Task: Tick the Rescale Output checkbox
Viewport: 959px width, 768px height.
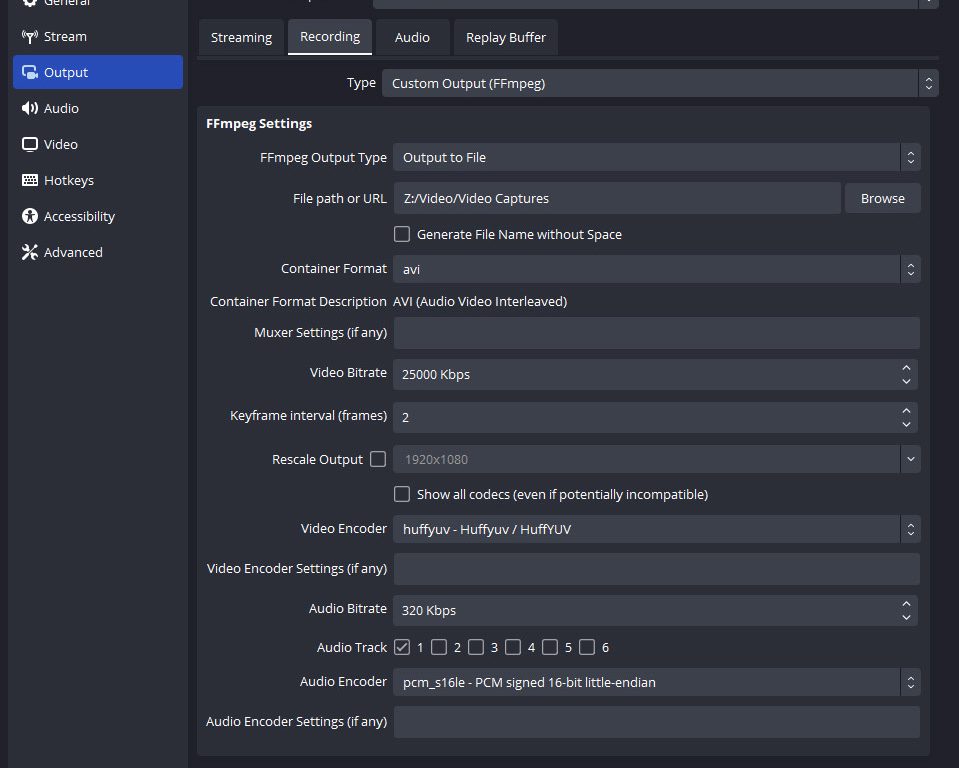Action: 378,460
